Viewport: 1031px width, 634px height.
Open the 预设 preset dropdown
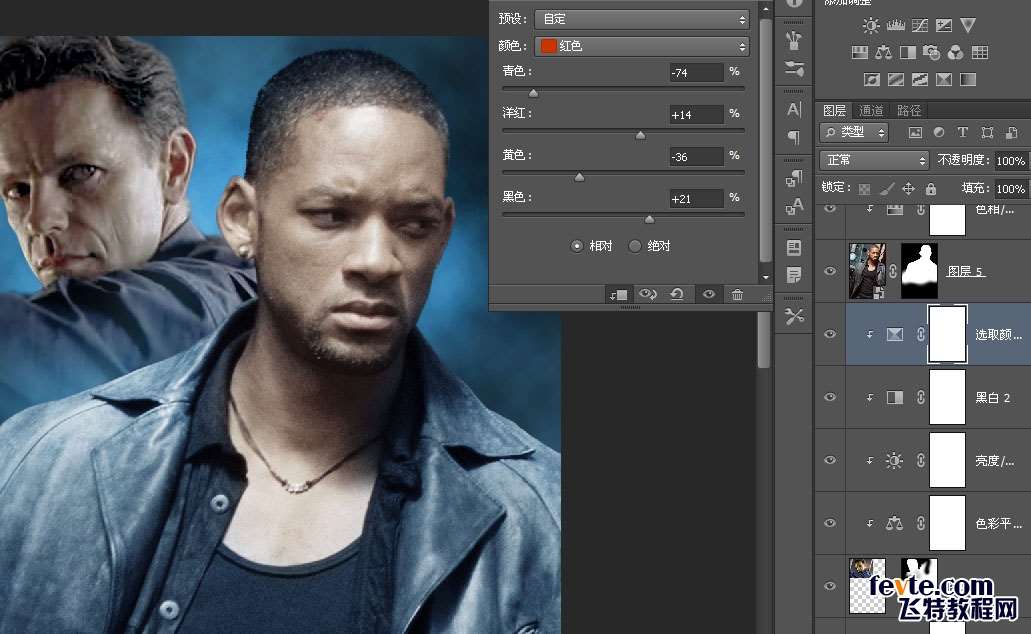[x=642, y=19]
